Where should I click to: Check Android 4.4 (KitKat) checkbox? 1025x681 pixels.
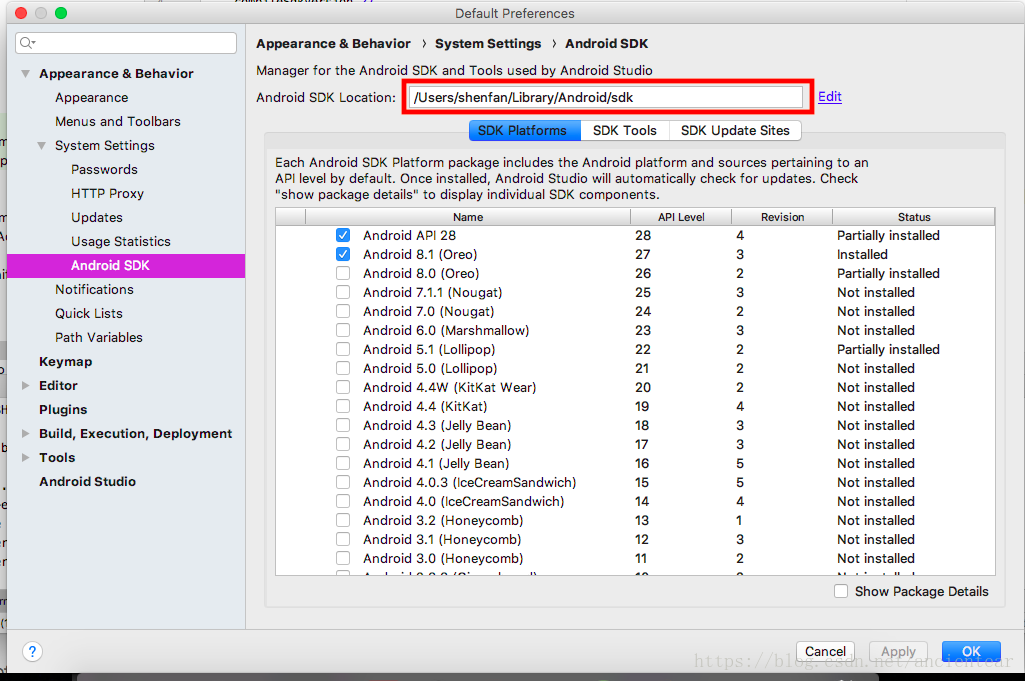[x=343, y=406]
